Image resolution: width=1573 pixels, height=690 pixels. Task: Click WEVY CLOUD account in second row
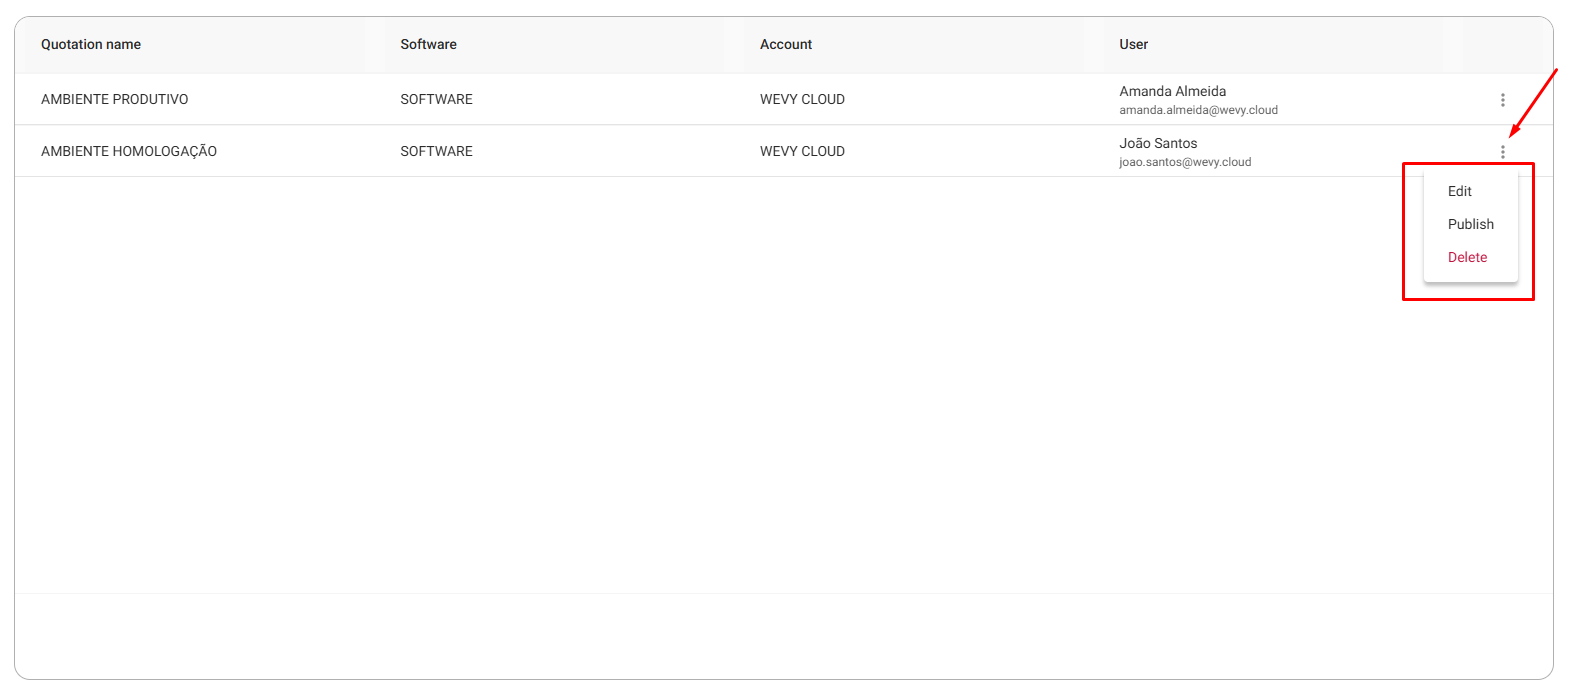(x=802, y=151)
